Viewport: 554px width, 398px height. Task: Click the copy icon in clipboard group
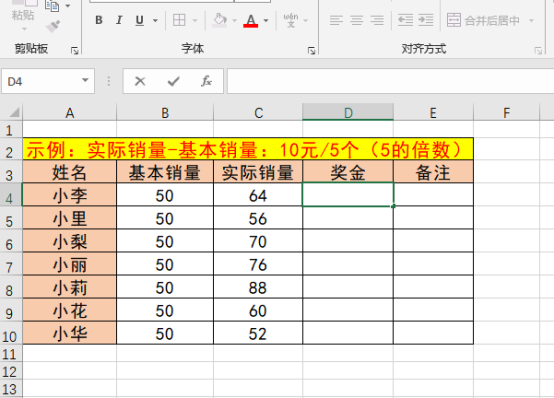(52, 6)
